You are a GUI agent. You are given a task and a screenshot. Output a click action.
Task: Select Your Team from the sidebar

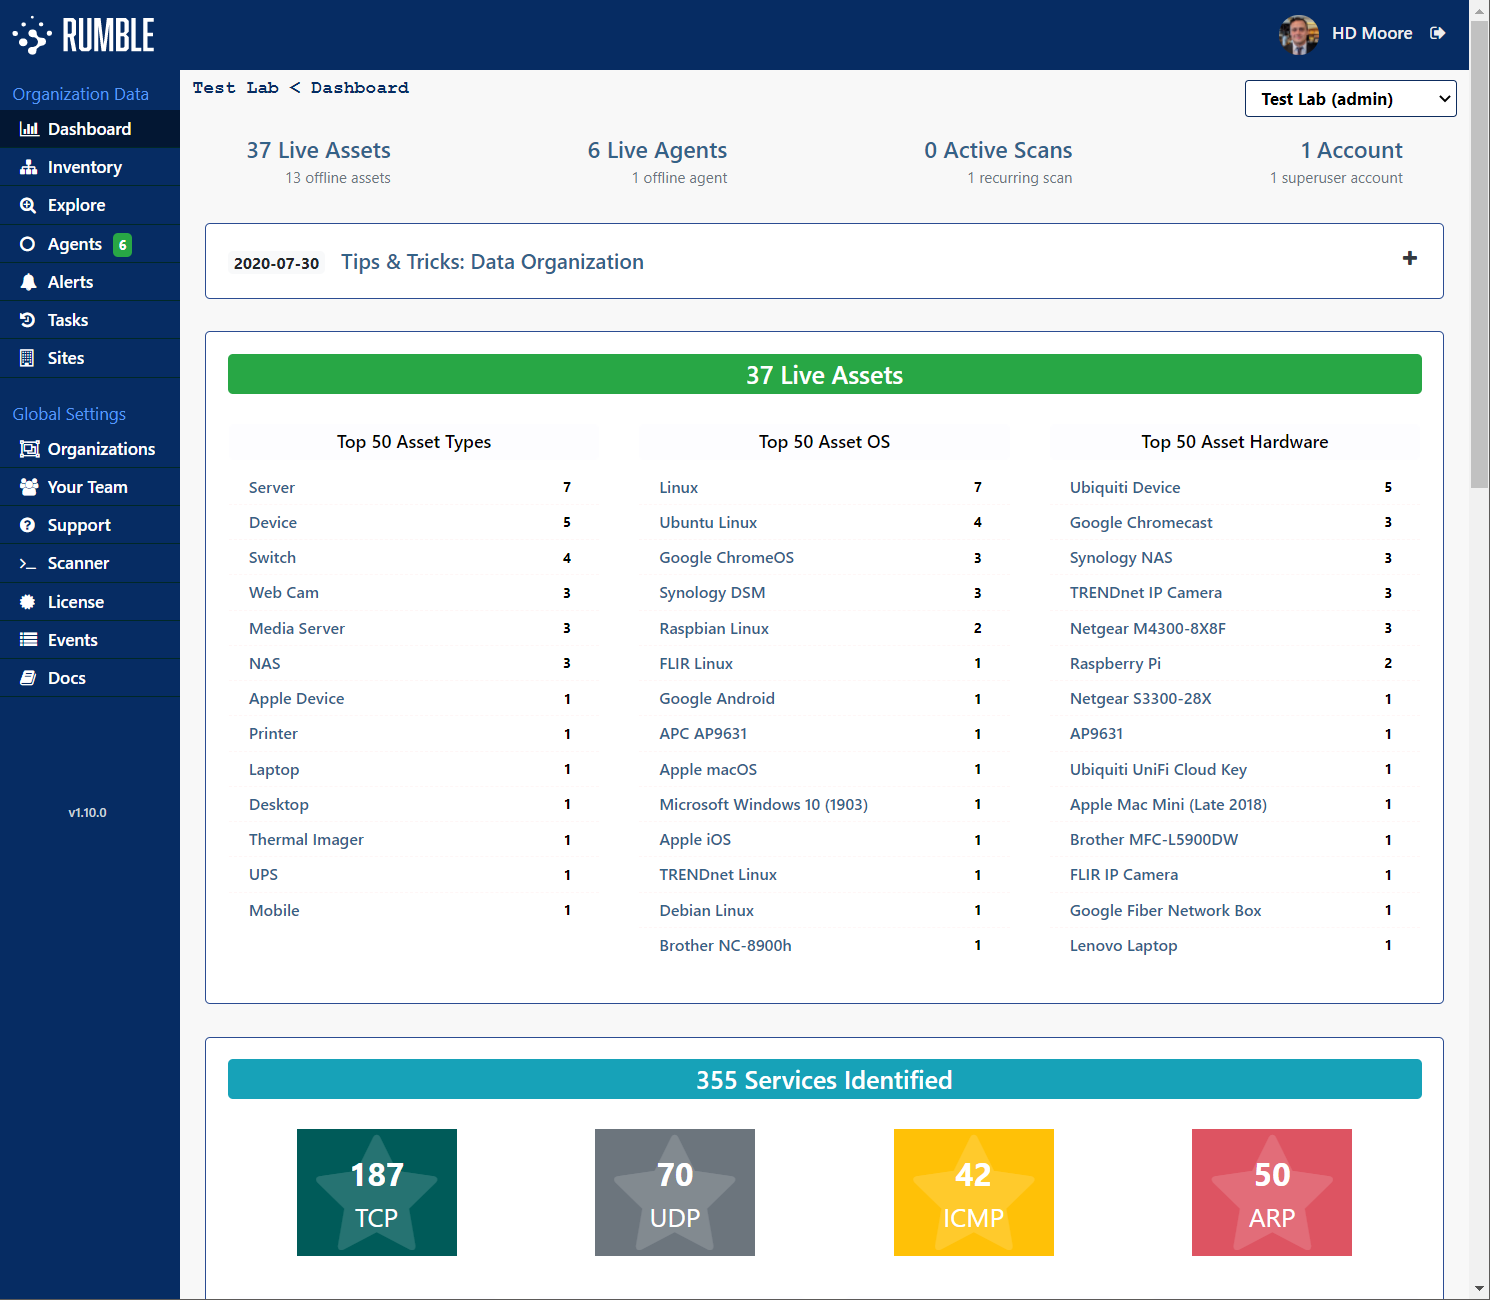pos(88,487)
